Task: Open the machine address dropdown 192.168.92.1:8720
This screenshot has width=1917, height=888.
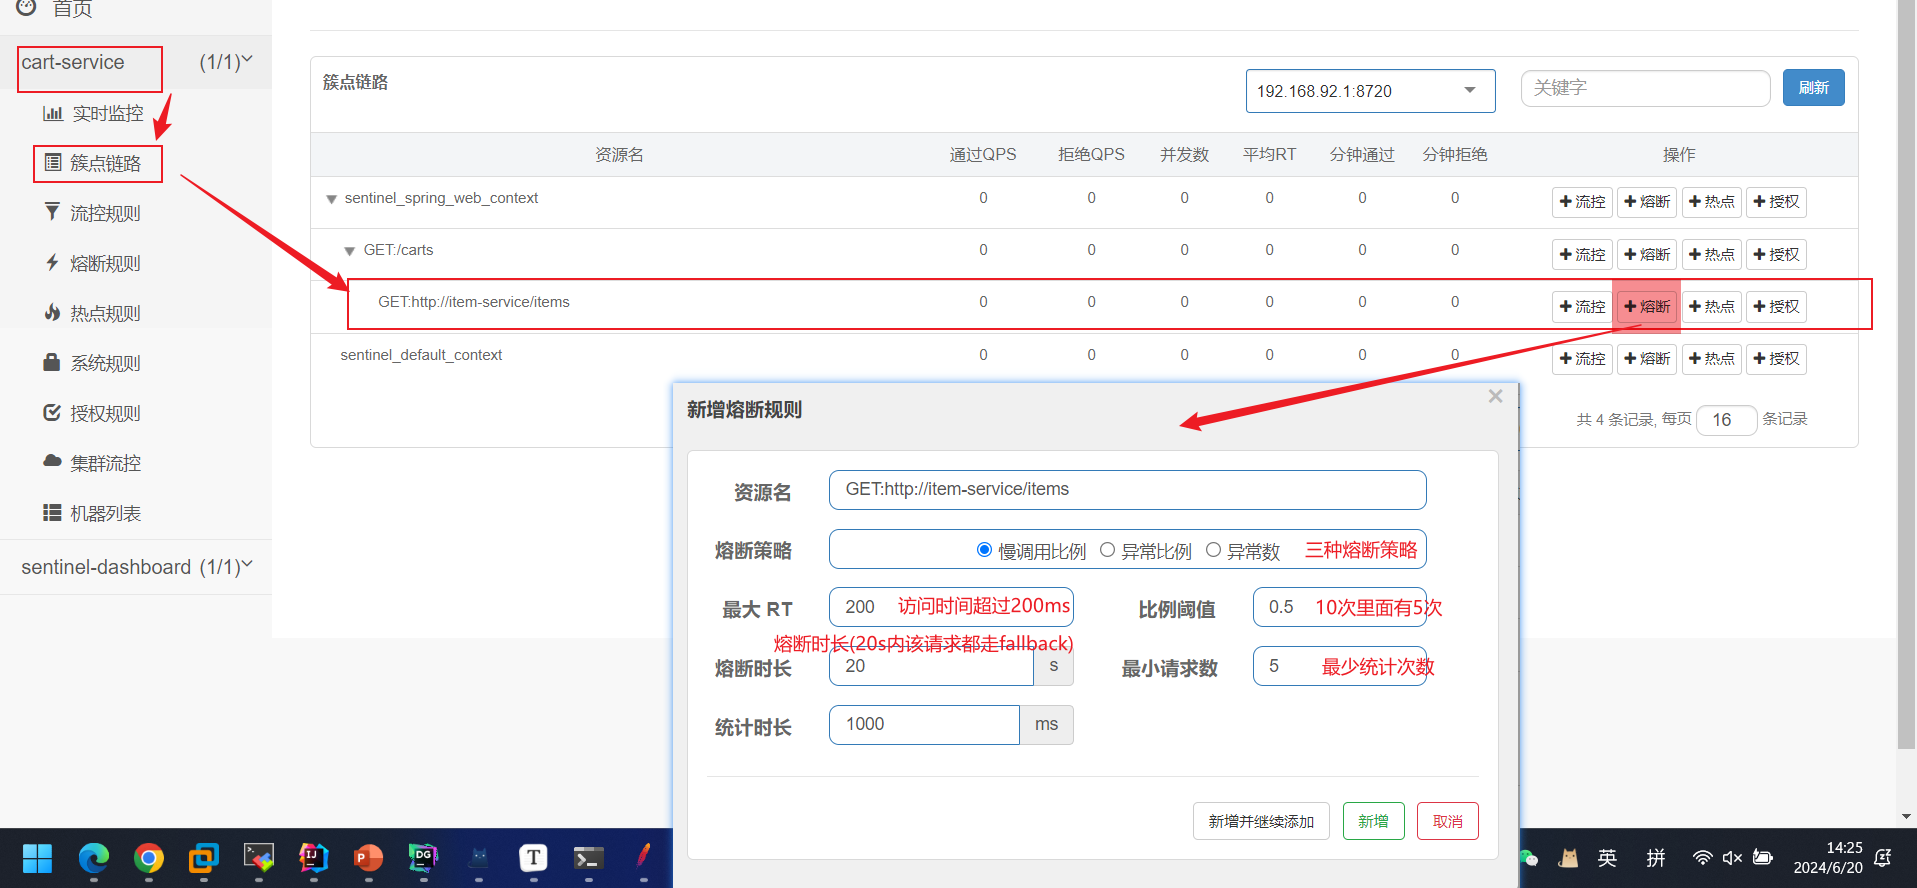Action: coord(1370,91)
